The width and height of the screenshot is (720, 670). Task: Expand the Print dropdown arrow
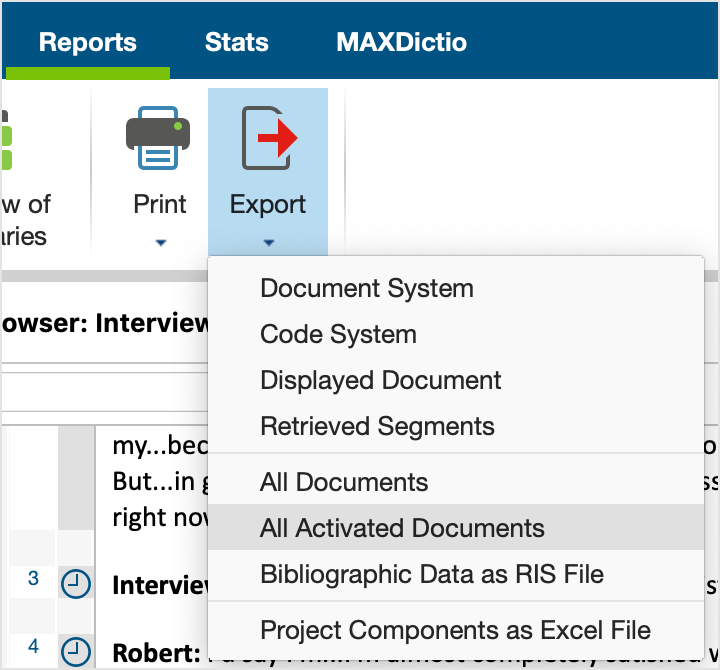tap(161, 242)
